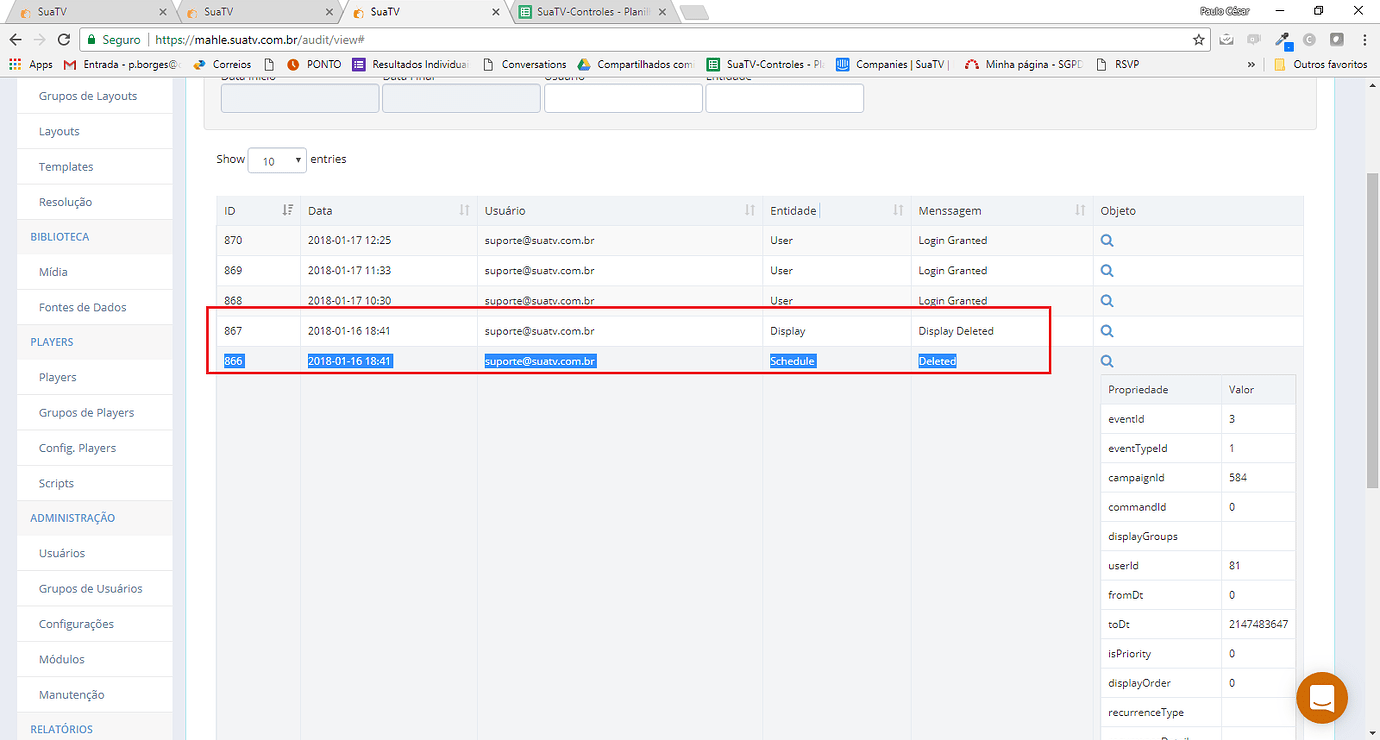Open the support chat bubble
Screen dimensions: 1380x740
pos(1322,697)
